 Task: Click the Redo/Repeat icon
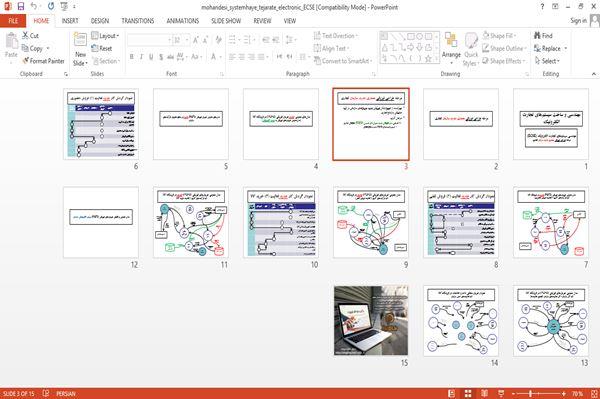(x=51, y=7)
